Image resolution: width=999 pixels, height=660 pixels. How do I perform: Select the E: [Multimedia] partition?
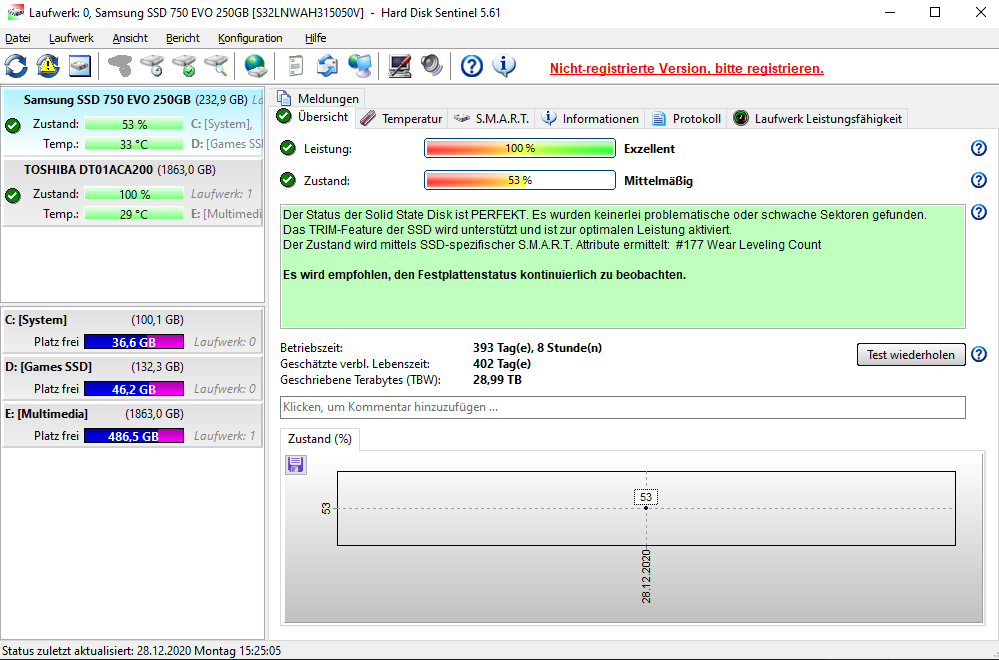(132, 425)
